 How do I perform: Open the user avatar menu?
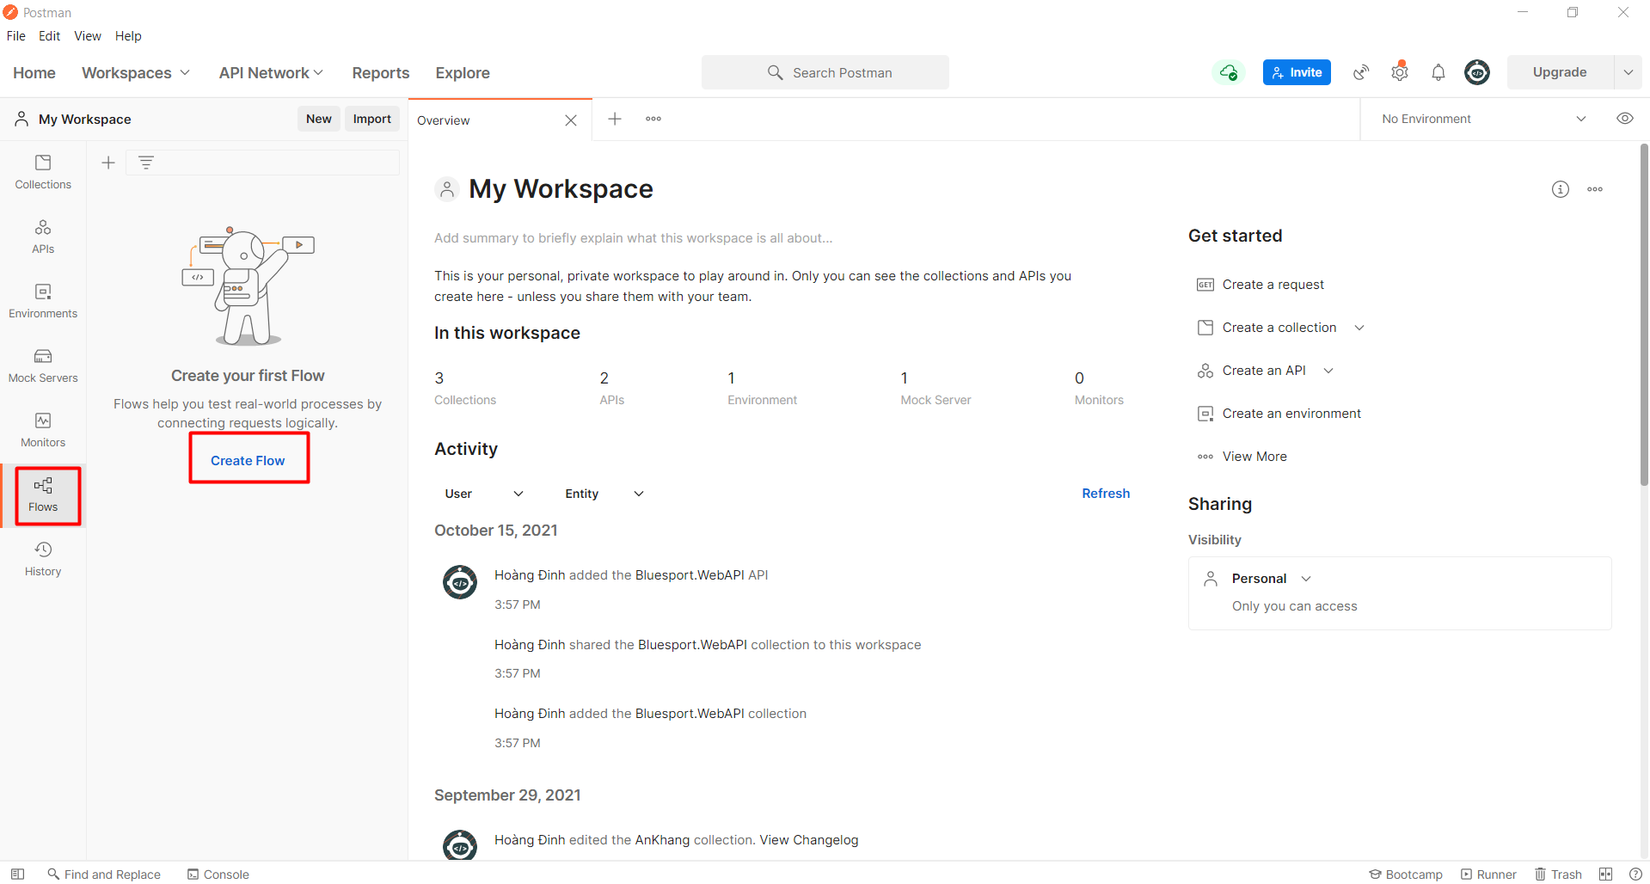(1477, 72)
